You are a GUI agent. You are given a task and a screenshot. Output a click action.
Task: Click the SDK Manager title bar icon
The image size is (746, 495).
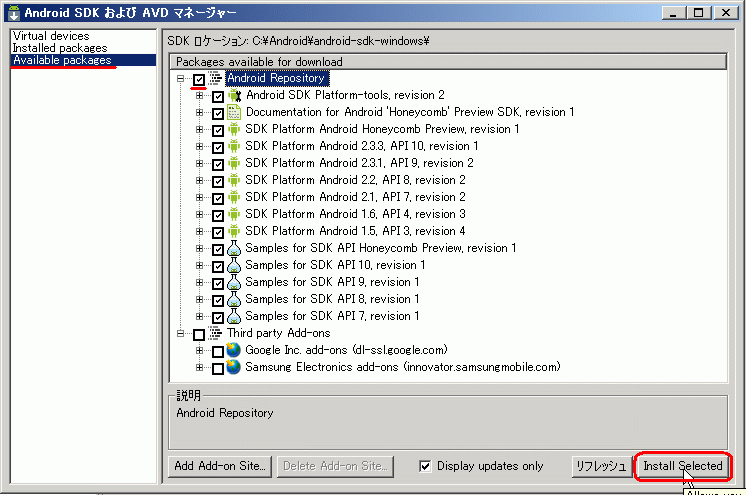tap(14, 13)
